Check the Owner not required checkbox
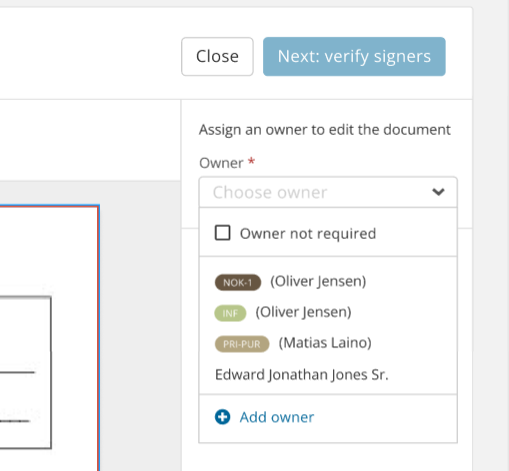The width and height of the screenshot is (509, 471). (x=222, y=233)
